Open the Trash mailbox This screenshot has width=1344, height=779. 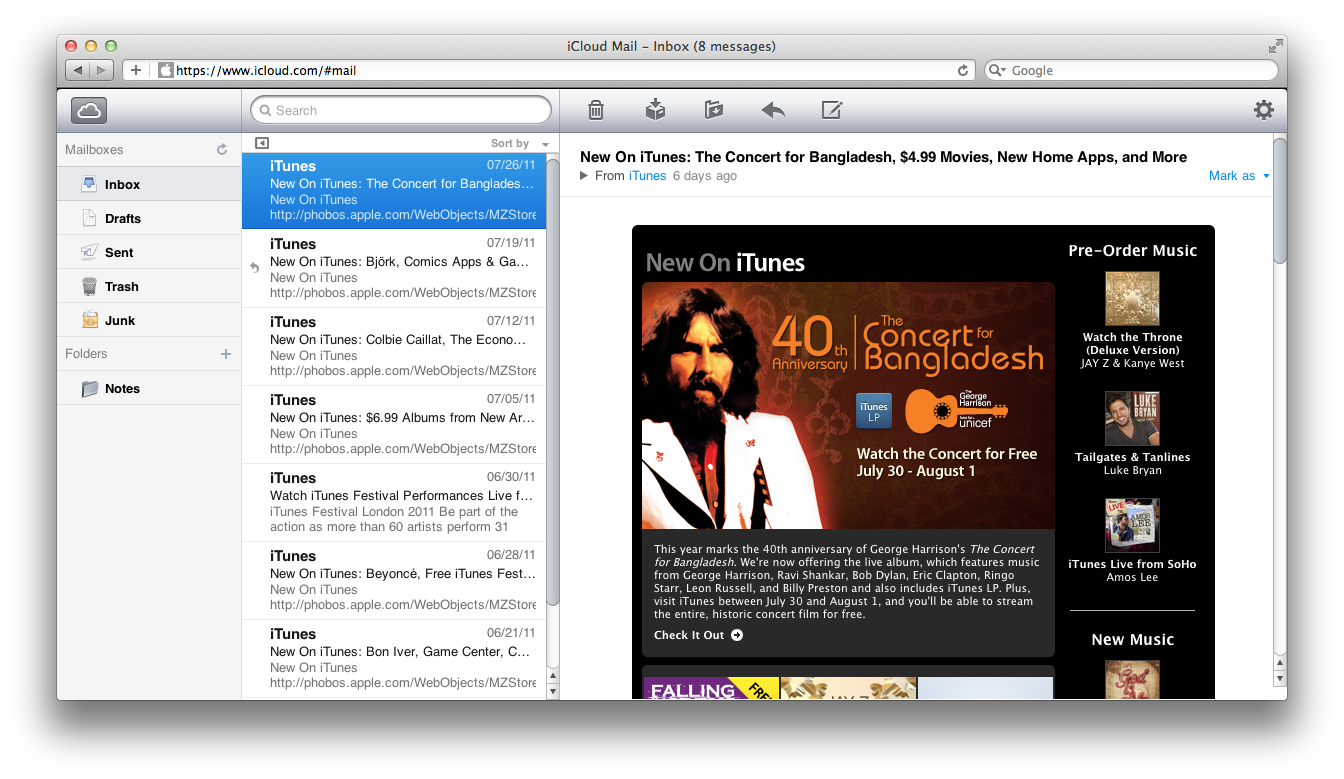(x=149, y=286)
